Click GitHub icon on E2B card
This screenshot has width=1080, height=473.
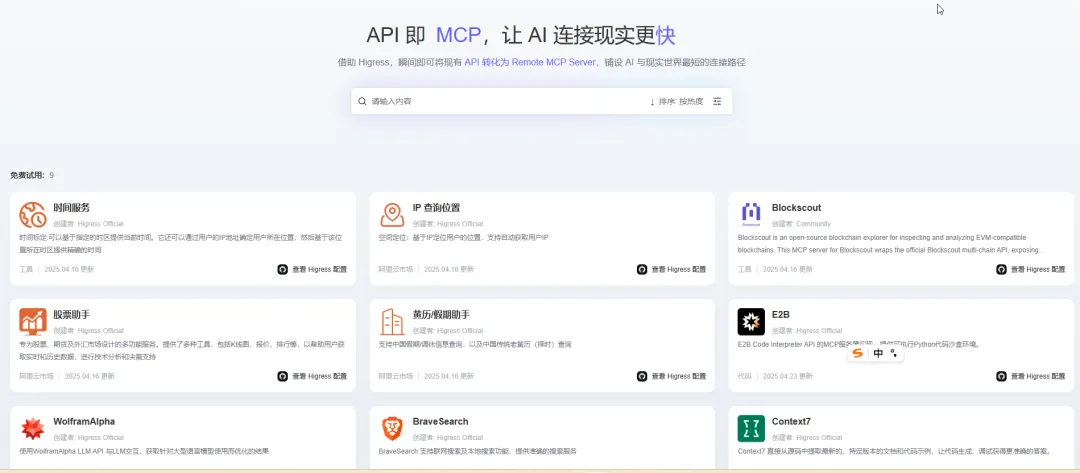pyautogui.click(x=1001, y=376)
